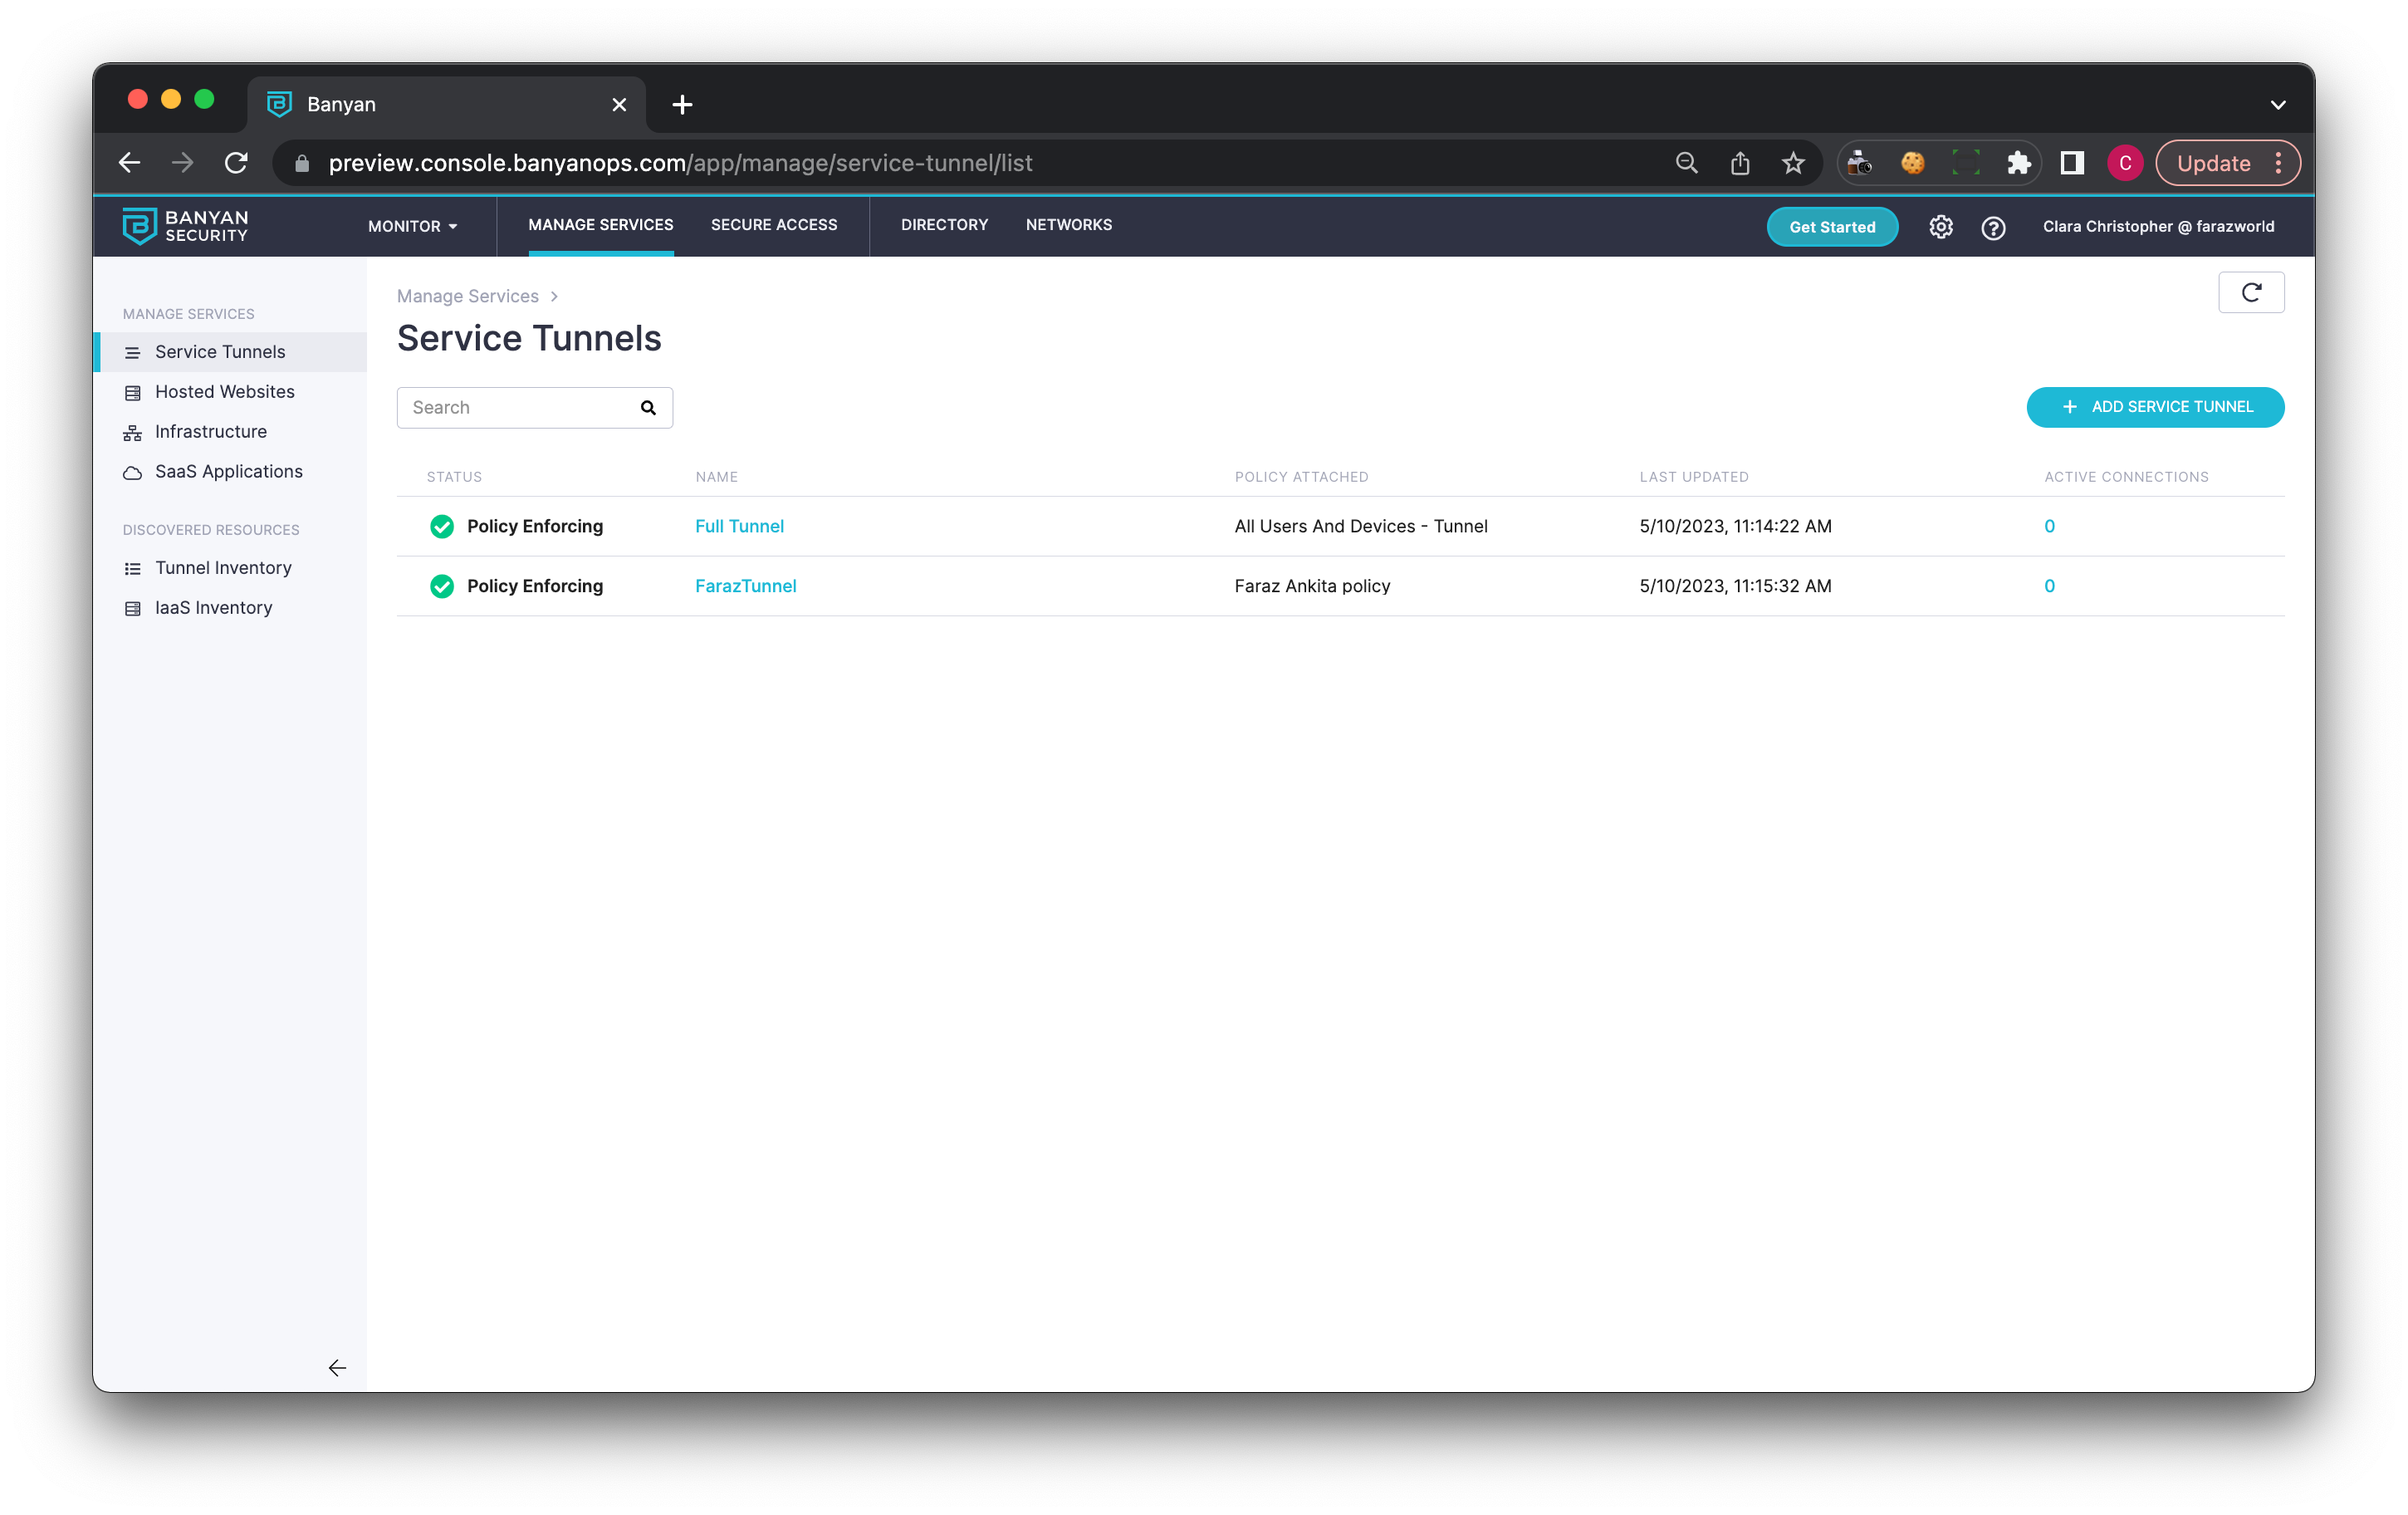Viewport: 2408px width, 1515px height.
Task: Click the search magnifier icon
Action: pyautogui.click(x=648, y=407)
